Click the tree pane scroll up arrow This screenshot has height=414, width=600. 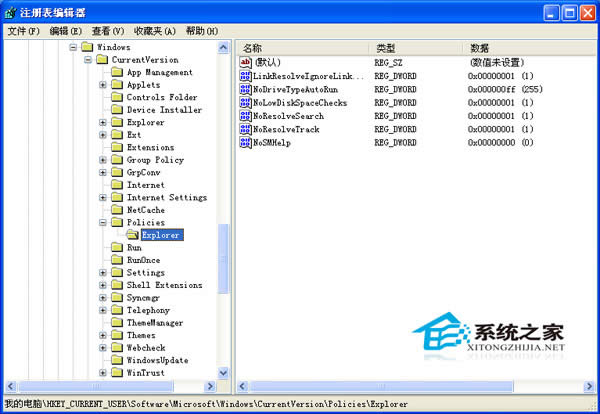223,47
